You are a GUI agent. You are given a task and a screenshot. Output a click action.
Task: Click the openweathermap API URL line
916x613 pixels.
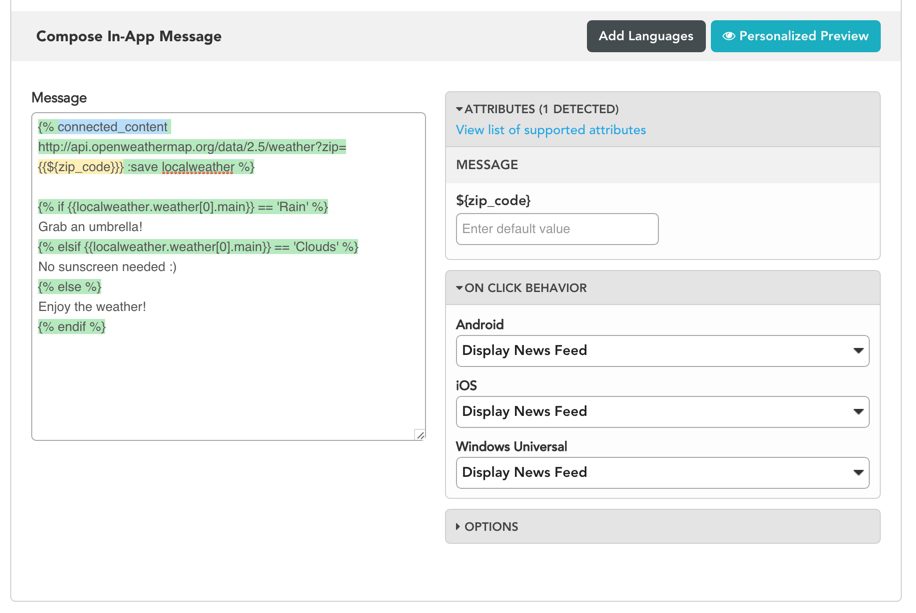click(x=192, y=147)
